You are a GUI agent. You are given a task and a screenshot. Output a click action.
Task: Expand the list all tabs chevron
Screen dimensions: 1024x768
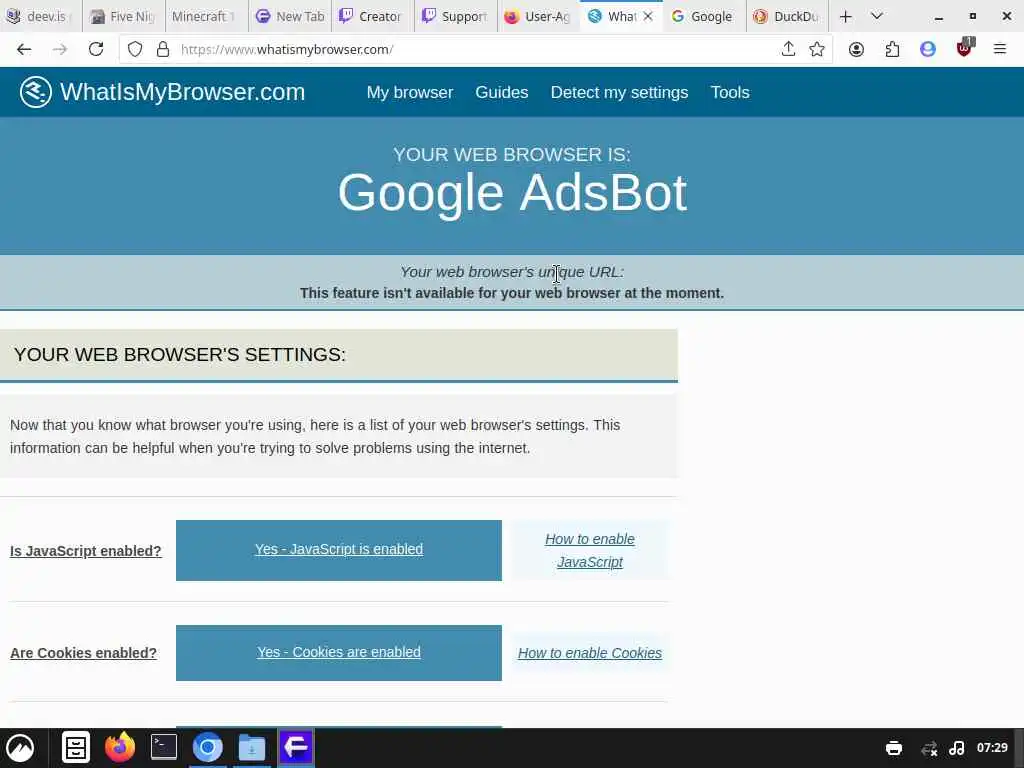coord(877,16)
